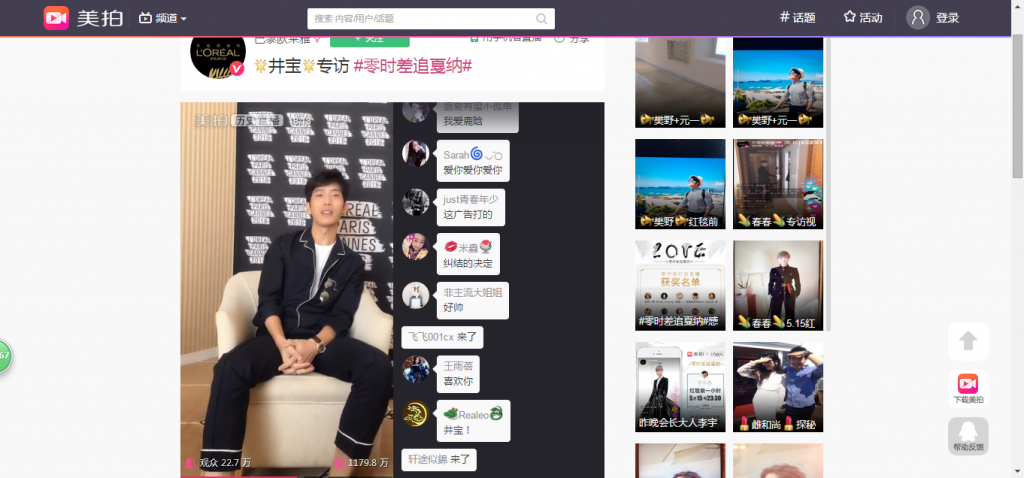The height and width of the screenshot is (478, 1024).
Task: Open 樊野 红毯前 video thumbnail
Action: [680, 184]
